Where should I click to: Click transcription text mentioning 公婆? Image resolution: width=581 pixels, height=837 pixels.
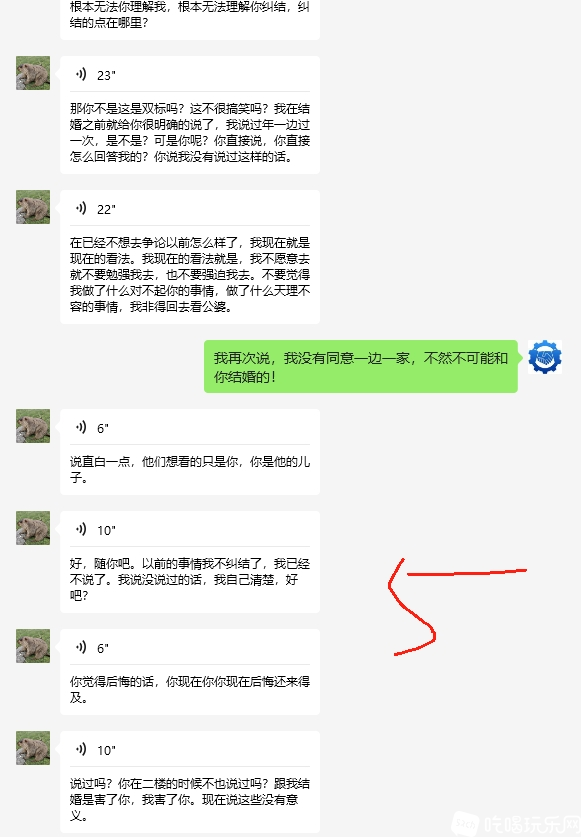tap(190, 274)
